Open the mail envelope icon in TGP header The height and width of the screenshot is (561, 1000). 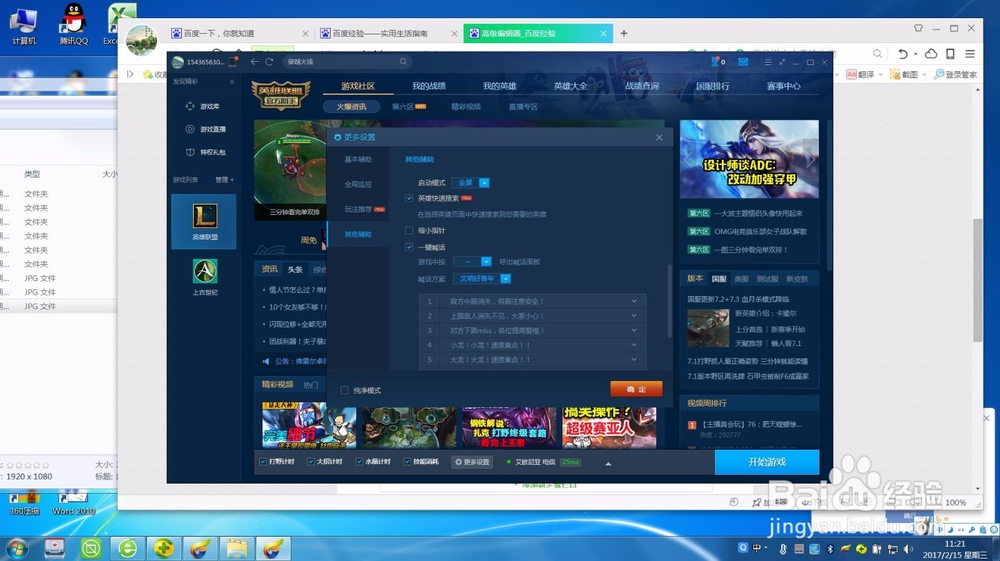tap(743, 62)
